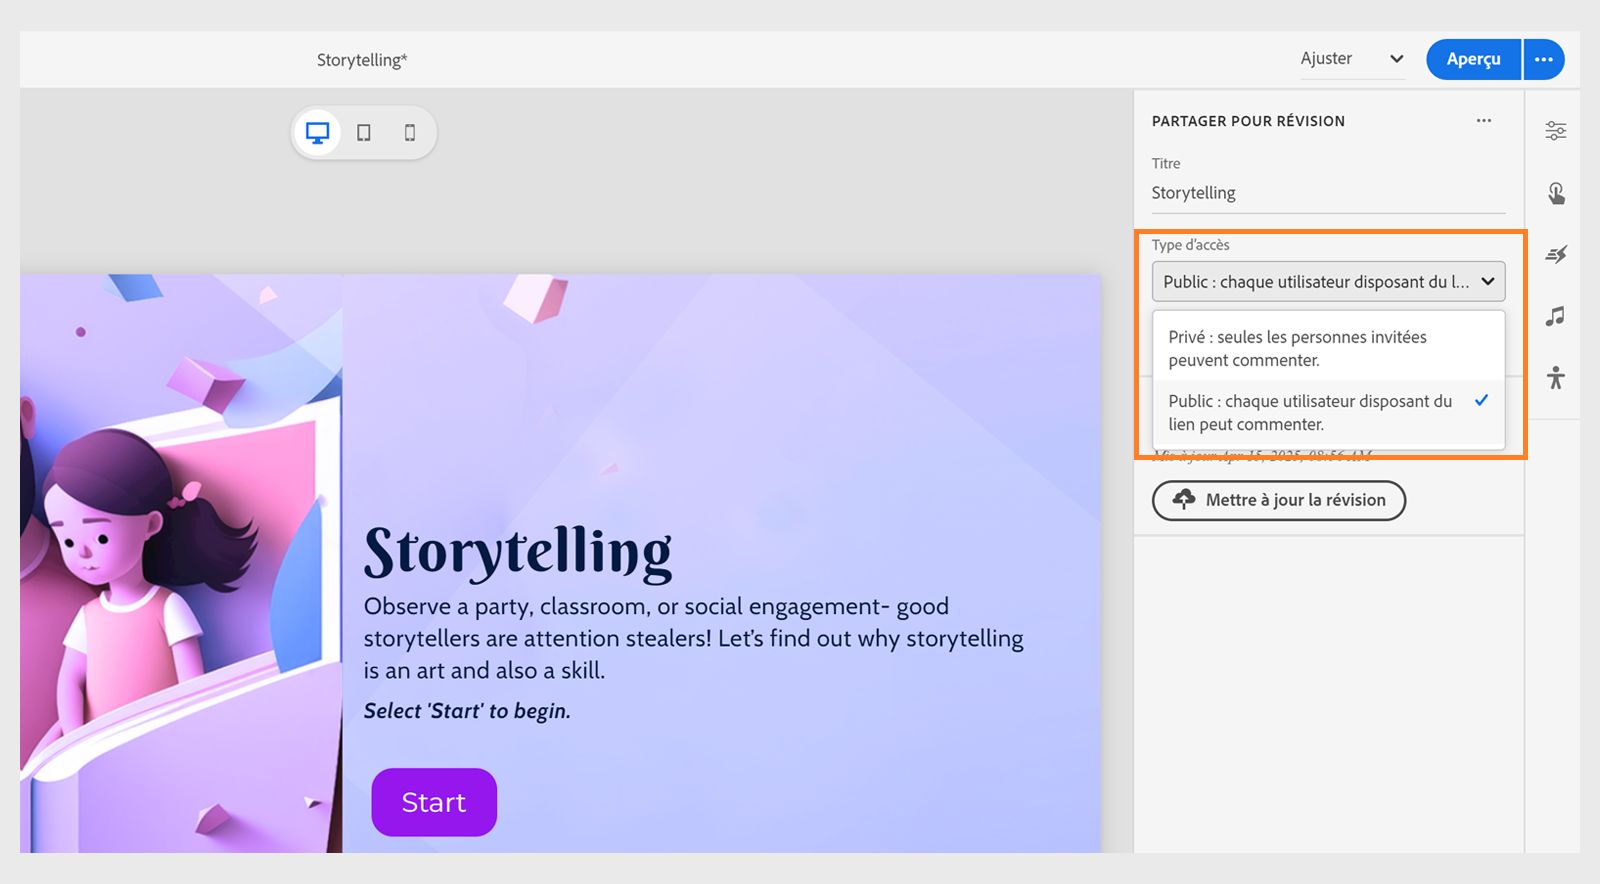
Task: Open the animations panel icon
Action: coord(1556,255)
